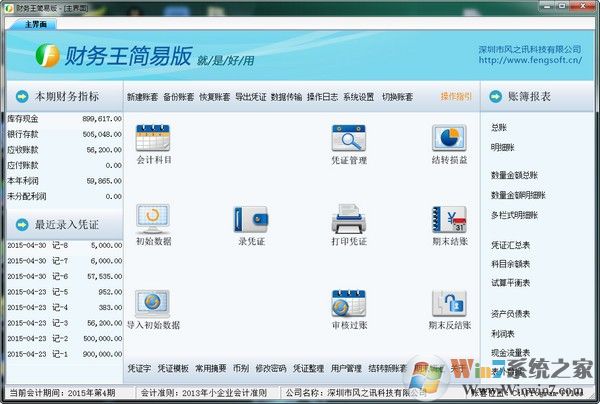Click the 打印凭证 printer icon
The height and width of the screenshot is (404, 600).
[349, 219]
